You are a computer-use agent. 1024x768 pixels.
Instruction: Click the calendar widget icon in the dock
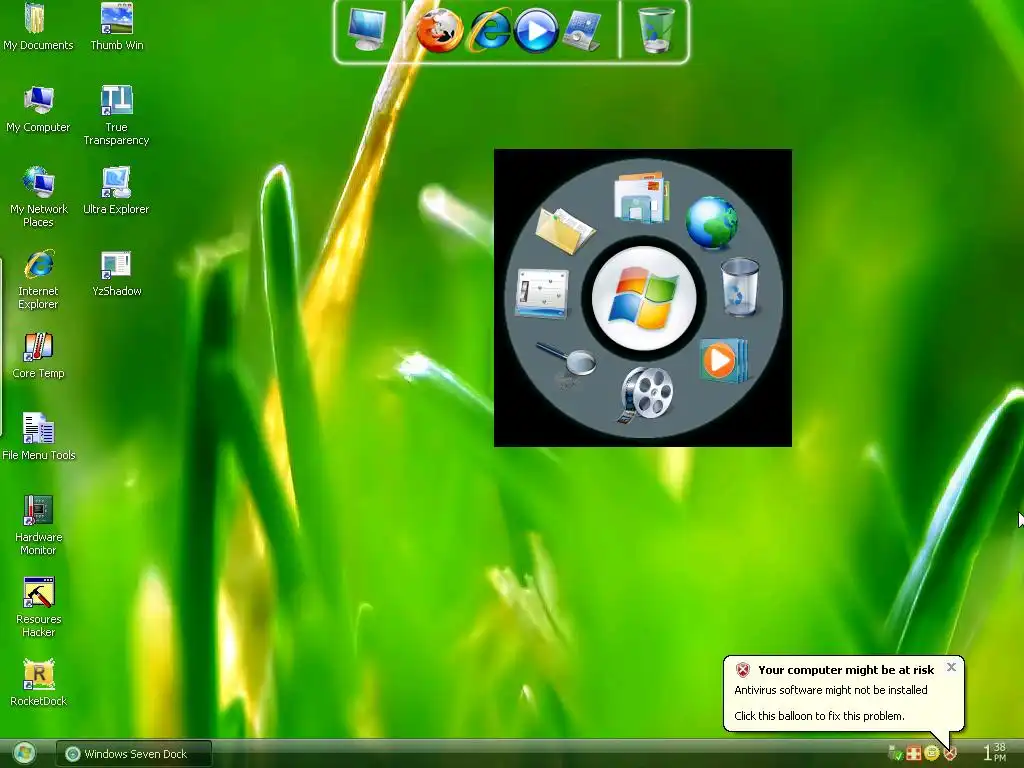[581, 30]
